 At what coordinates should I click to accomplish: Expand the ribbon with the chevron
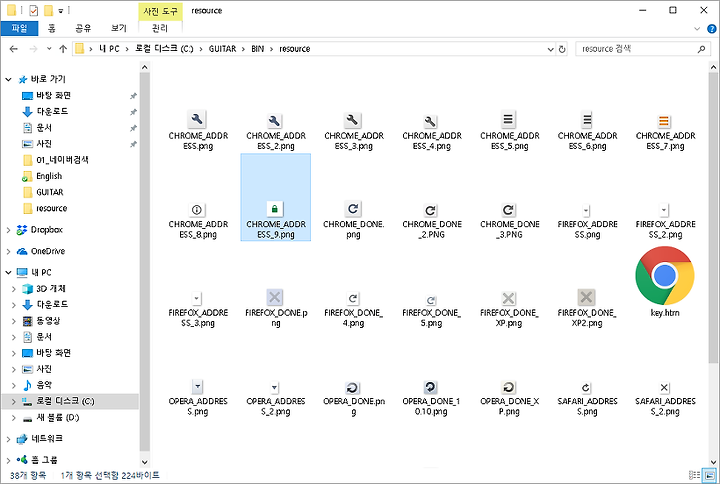697,28
